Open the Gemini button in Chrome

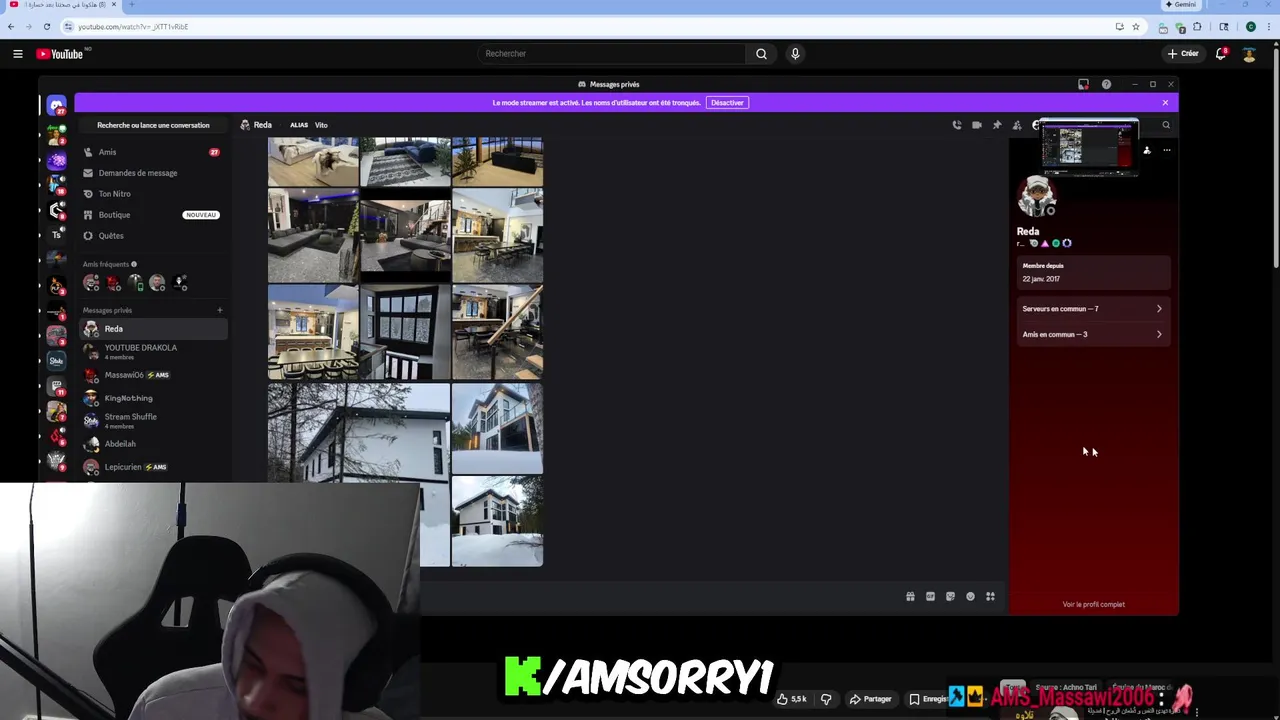[x=1181, y=4]
